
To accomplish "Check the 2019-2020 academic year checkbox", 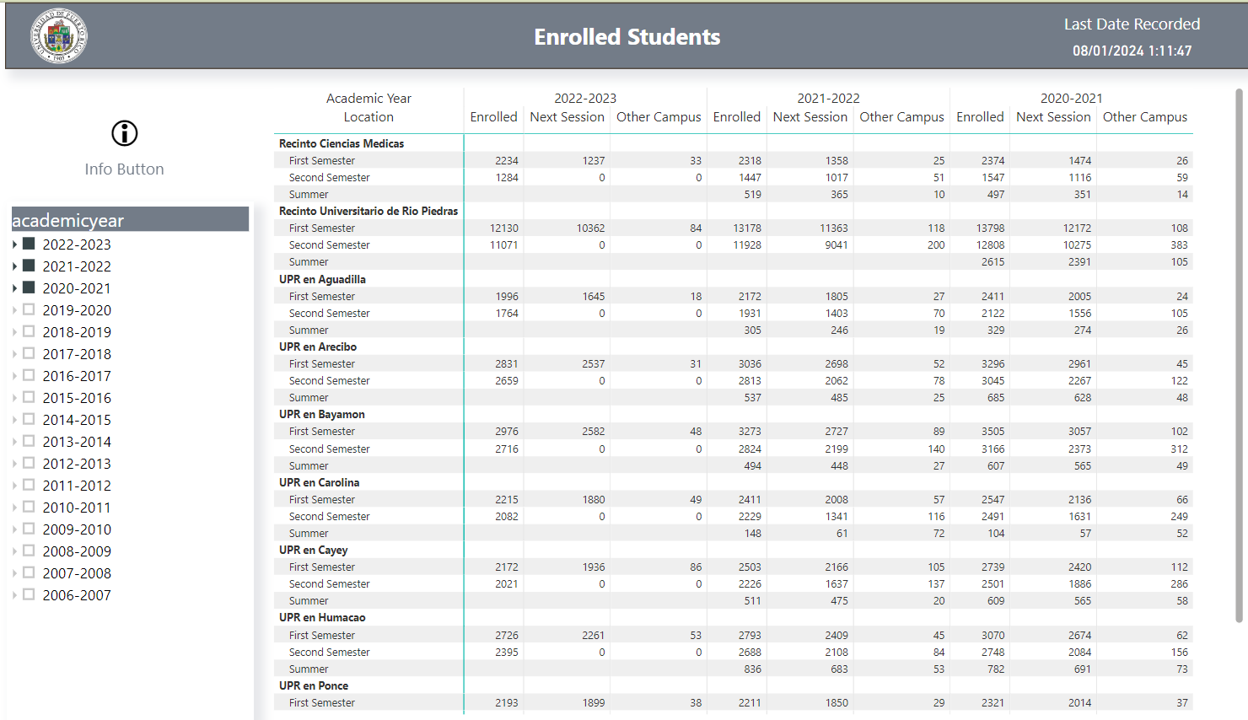I will click(29, 310).
